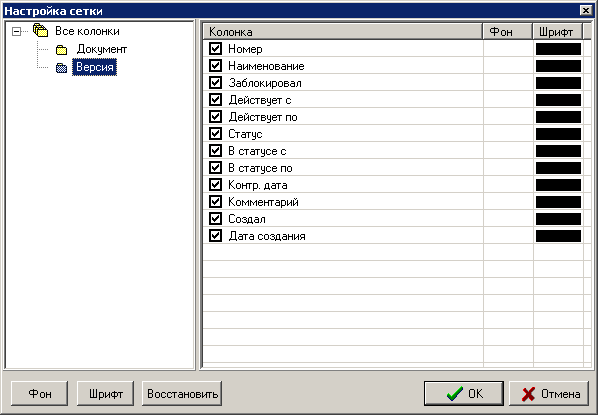Click the 'Фон' column header
This screenshot has width=598, height=415.
click(508, 32)
